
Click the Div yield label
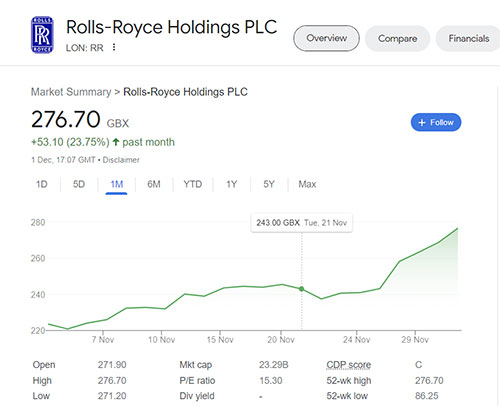pos(197,396)
